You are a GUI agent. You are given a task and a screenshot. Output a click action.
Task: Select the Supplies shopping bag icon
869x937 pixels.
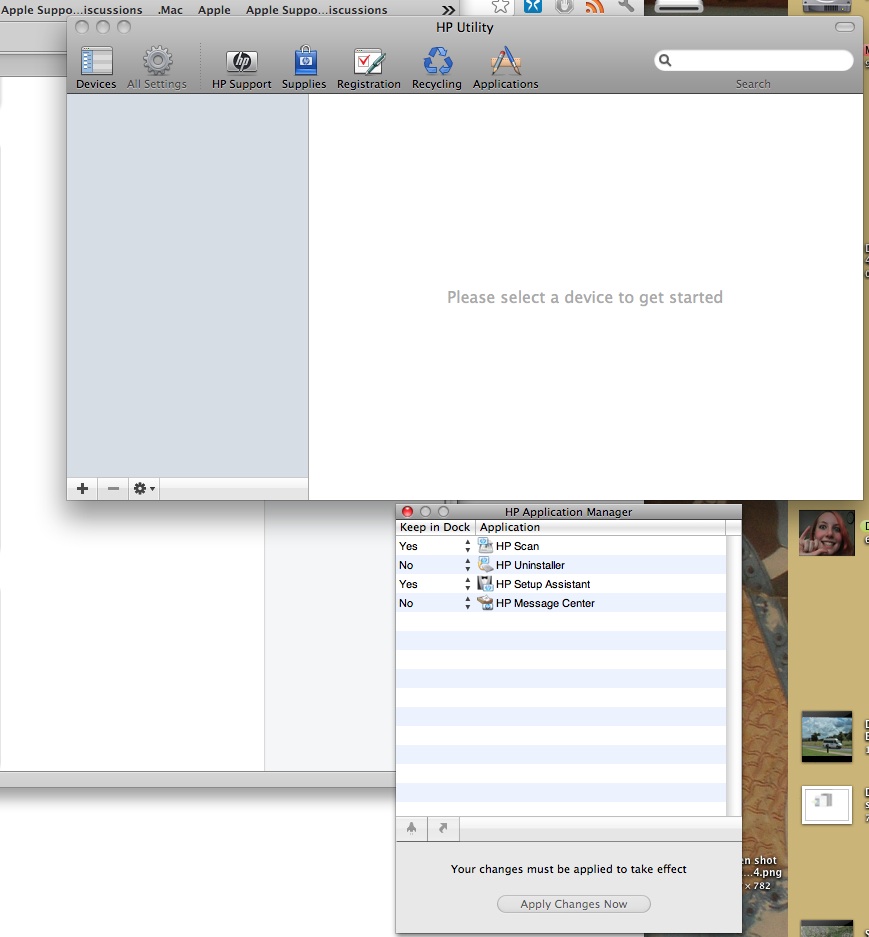tap(304, 67)
